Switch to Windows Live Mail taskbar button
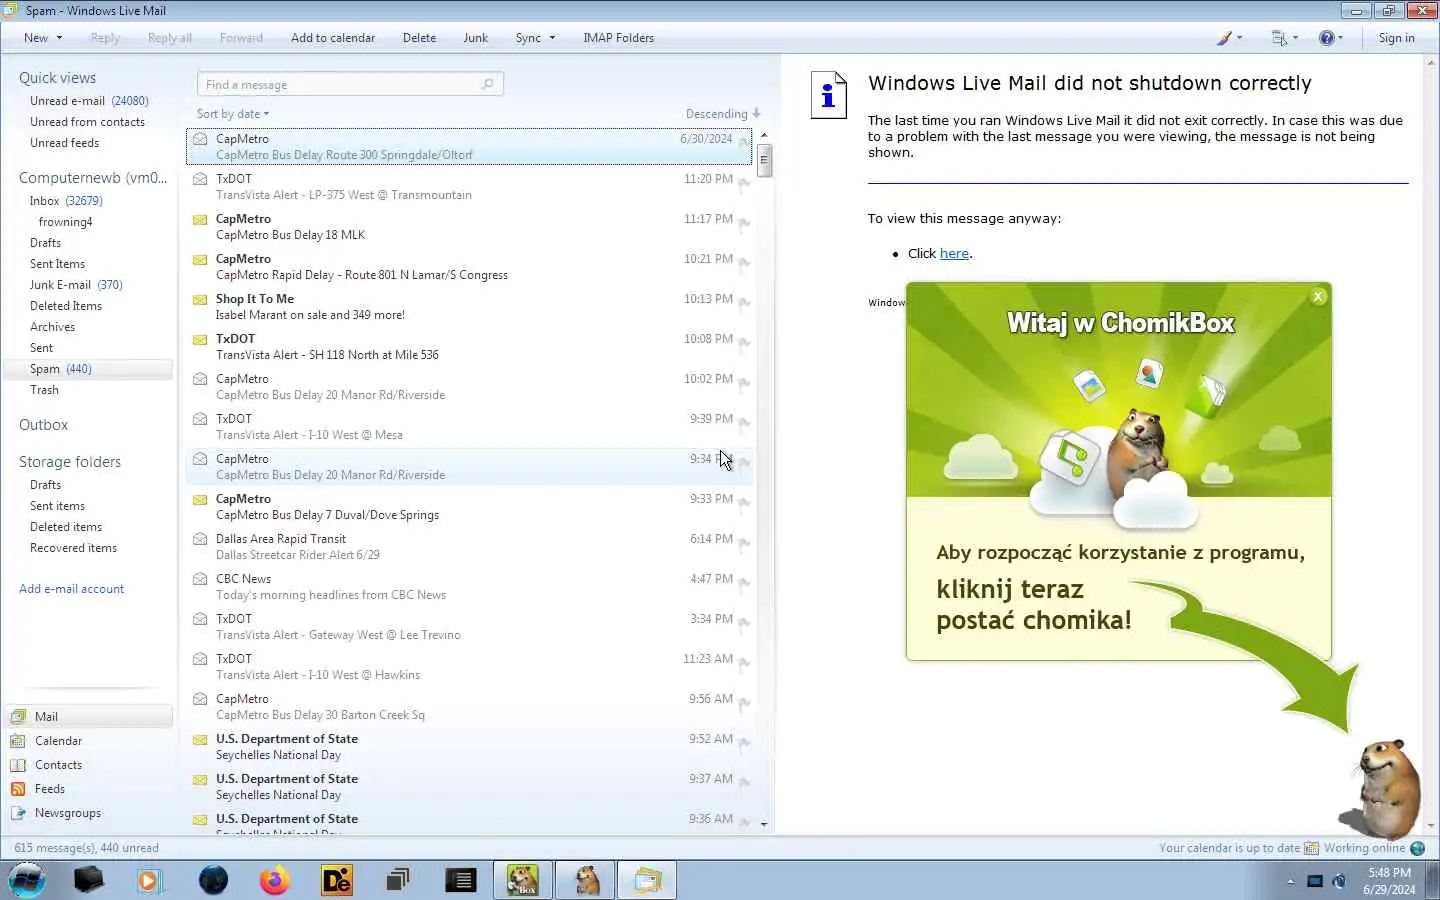 [x=647, y=880]
